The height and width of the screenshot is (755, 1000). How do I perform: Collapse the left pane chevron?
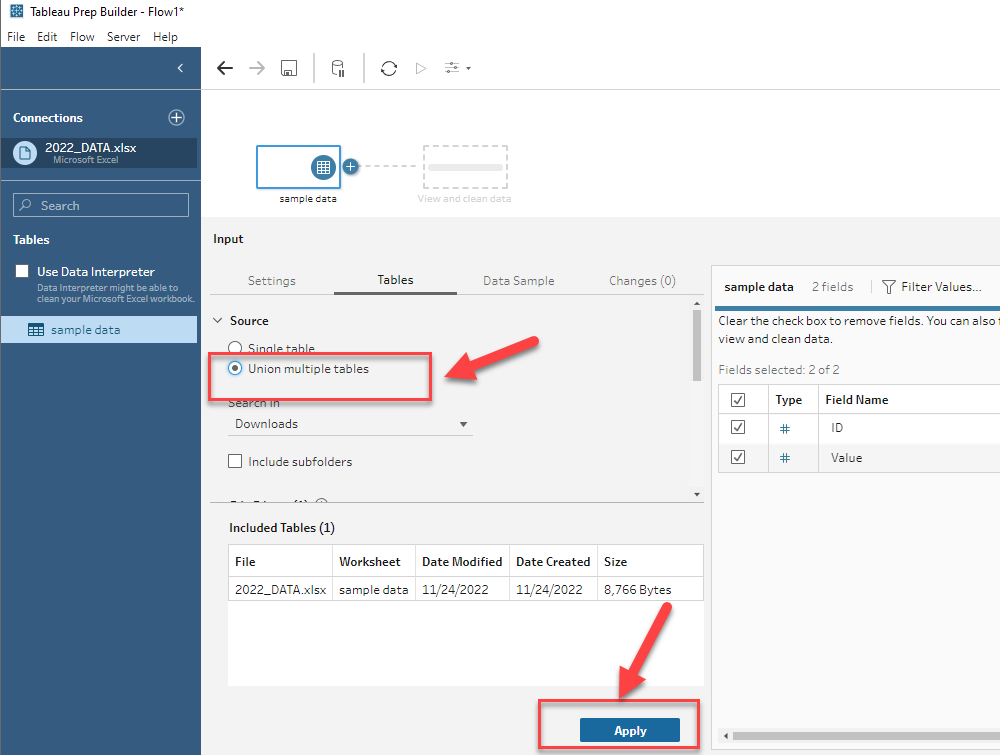coord(180,68)
